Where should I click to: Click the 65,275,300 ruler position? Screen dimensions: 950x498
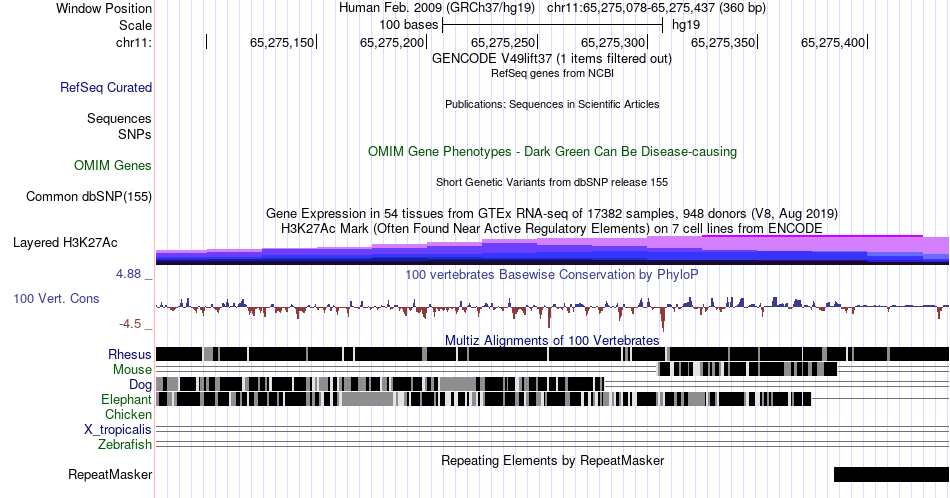tap(613, 42)
